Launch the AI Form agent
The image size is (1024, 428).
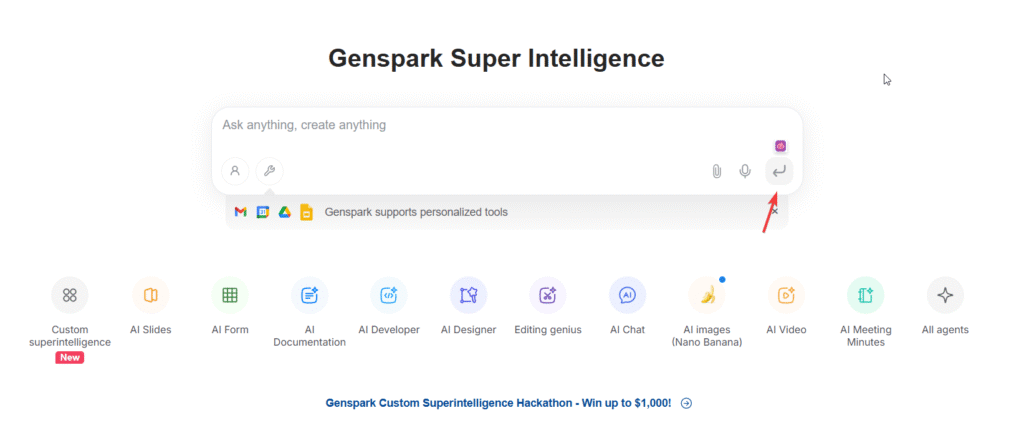[230, 295]
